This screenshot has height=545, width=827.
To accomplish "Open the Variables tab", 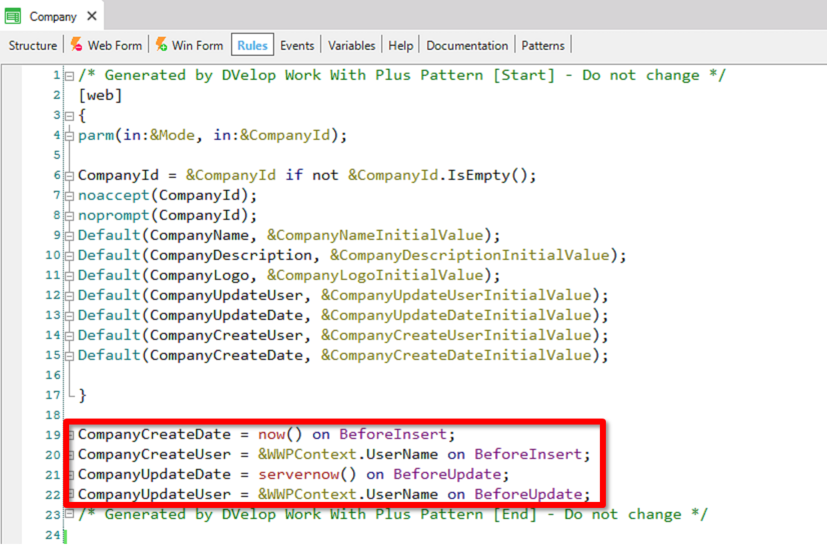I will click(351, 45).
